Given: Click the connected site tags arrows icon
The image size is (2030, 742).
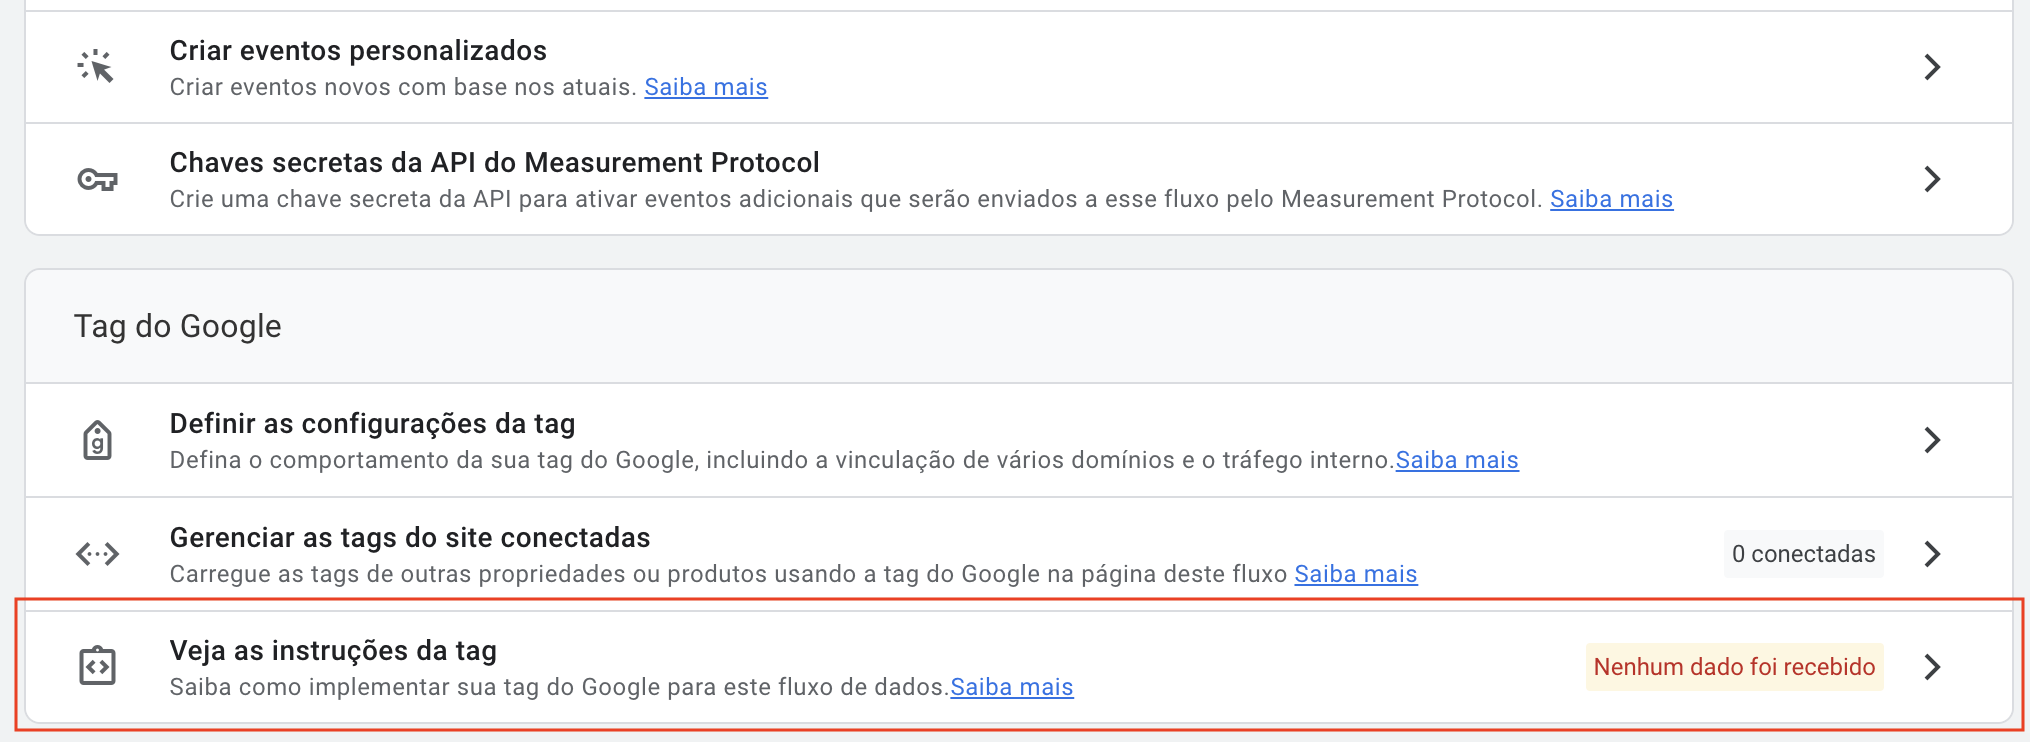Looking at the screenshot, I should click(x=97, y=554).
